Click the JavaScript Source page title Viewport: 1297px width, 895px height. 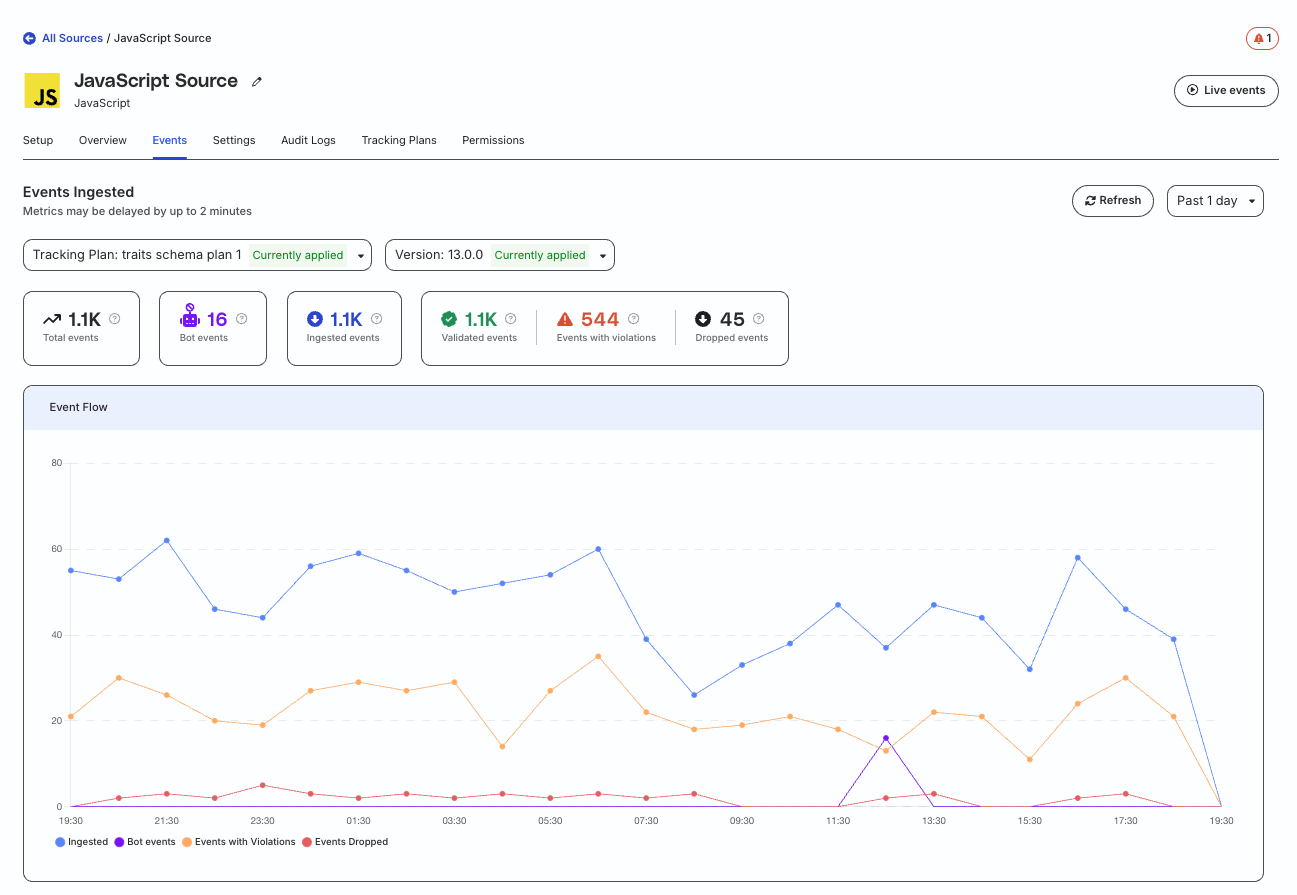click(x=156, y=81)
